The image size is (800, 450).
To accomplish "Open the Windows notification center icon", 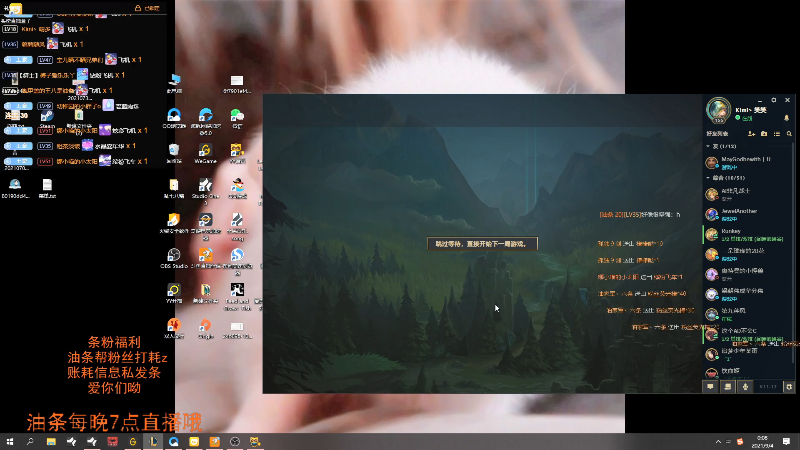I will [786, 441].
